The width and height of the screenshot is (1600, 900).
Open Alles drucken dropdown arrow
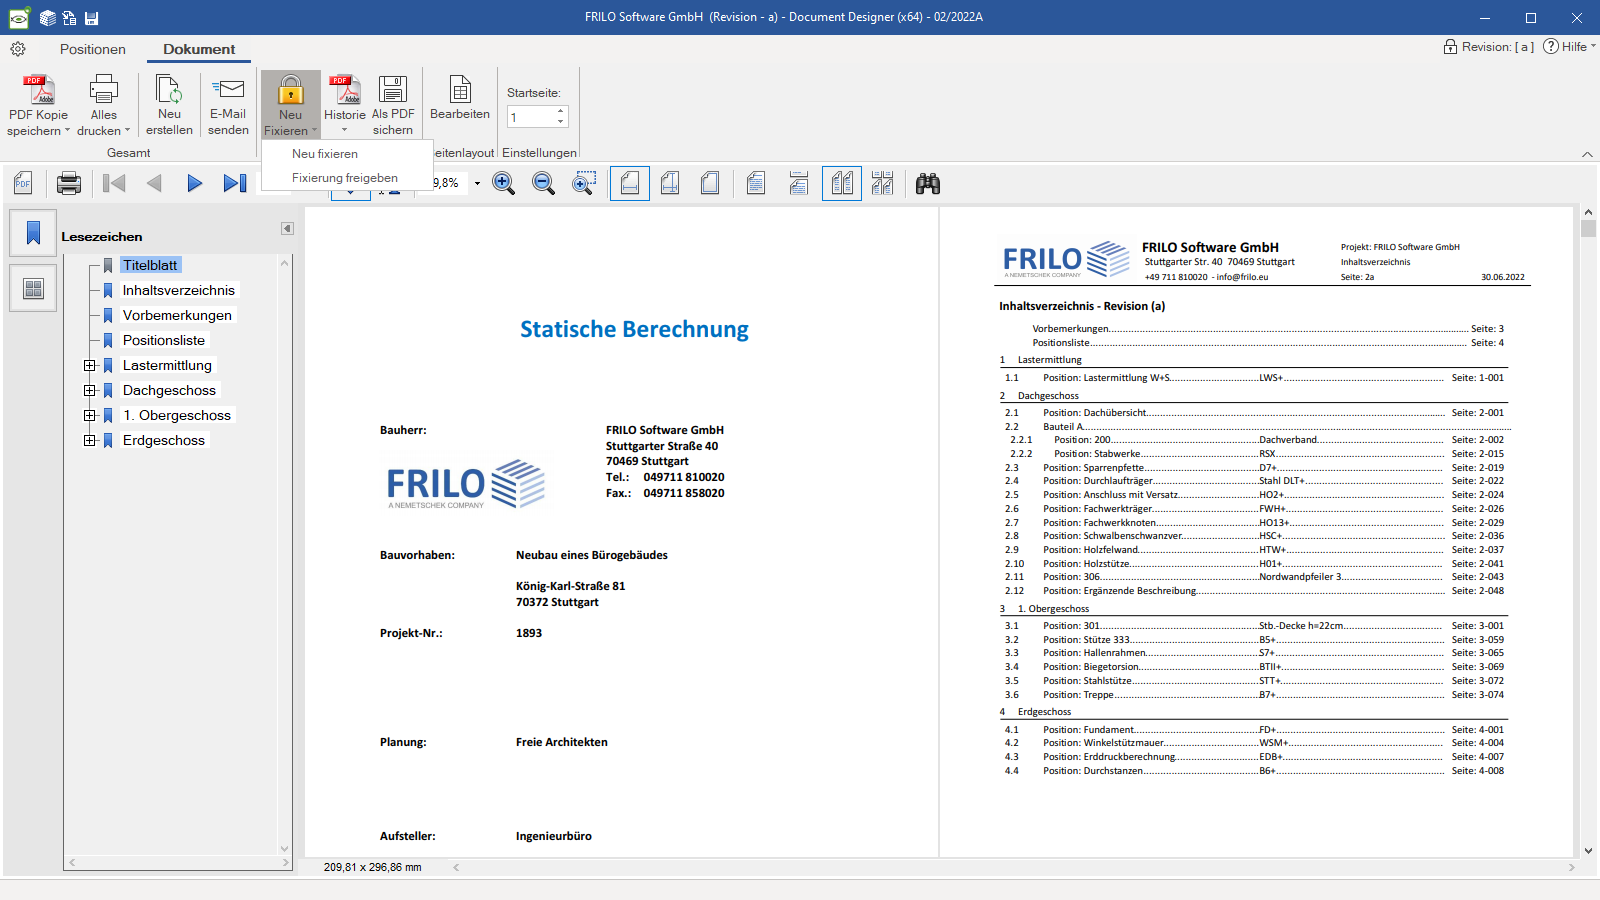tap(127, 131)
